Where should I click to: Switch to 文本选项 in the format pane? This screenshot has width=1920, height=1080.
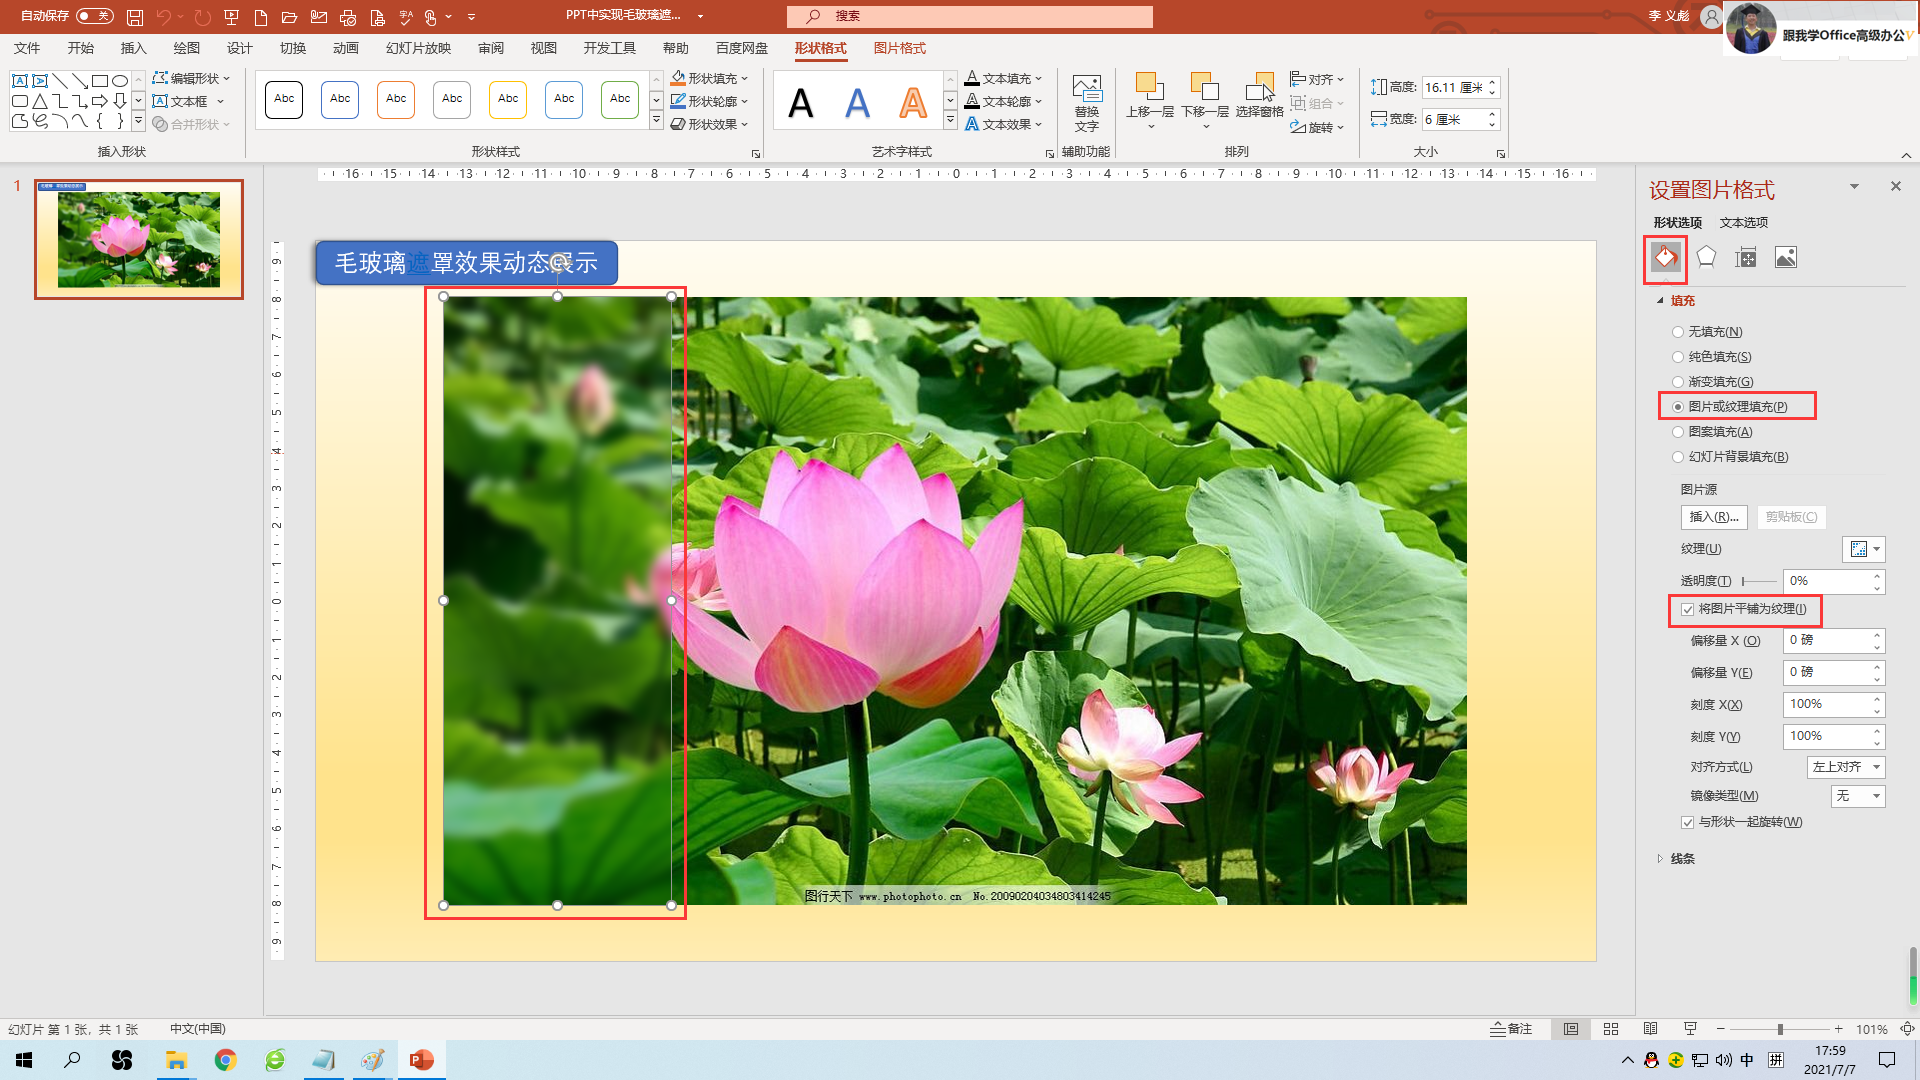coord(1744,223)
